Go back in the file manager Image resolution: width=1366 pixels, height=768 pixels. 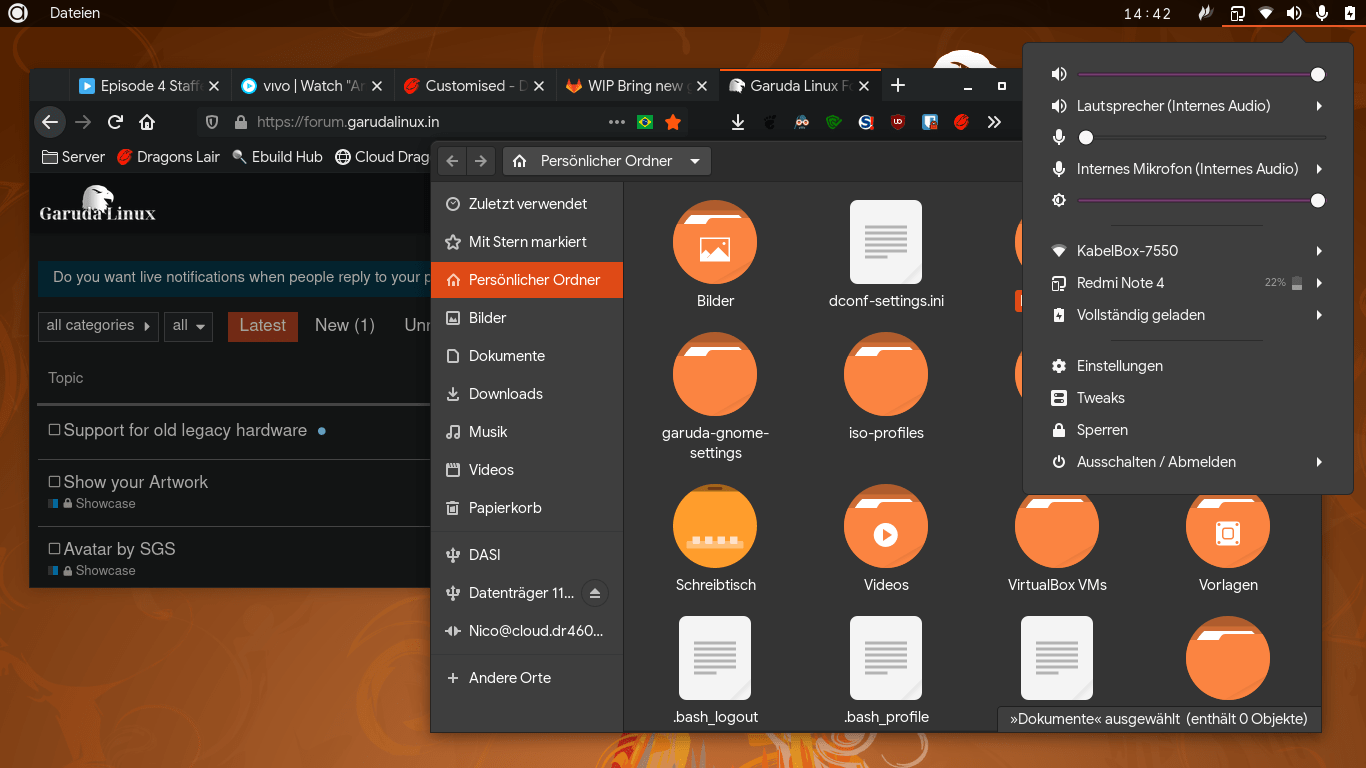pos(452,161)
